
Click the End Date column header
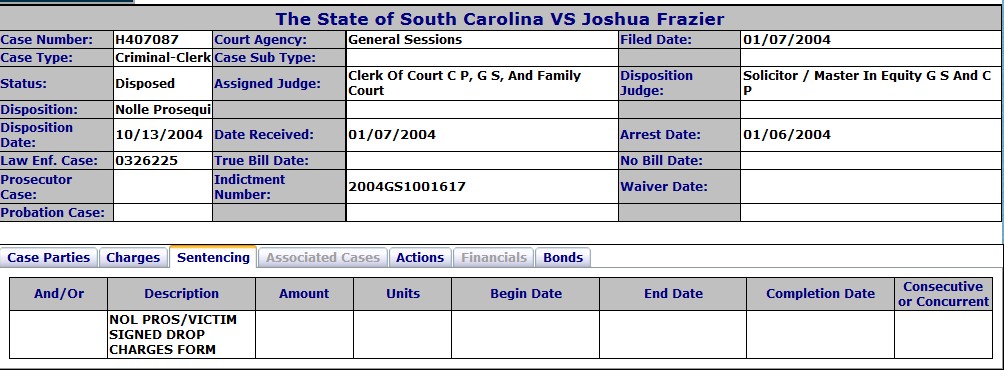pos(673,294)
